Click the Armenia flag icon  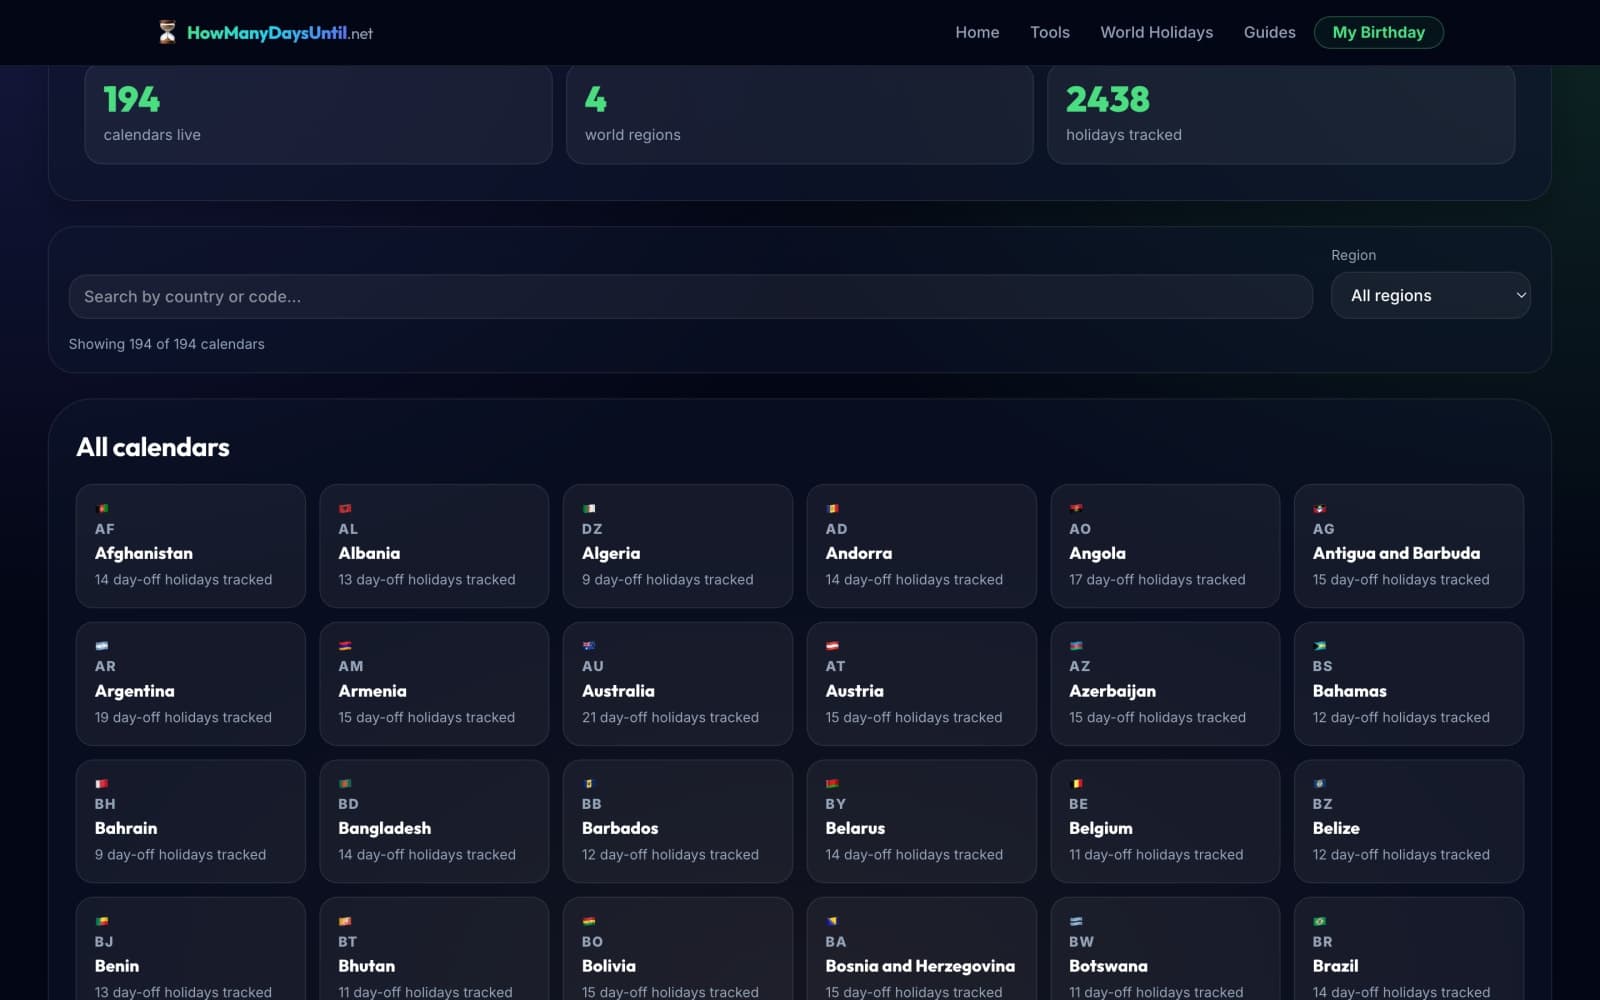[345, 646]
